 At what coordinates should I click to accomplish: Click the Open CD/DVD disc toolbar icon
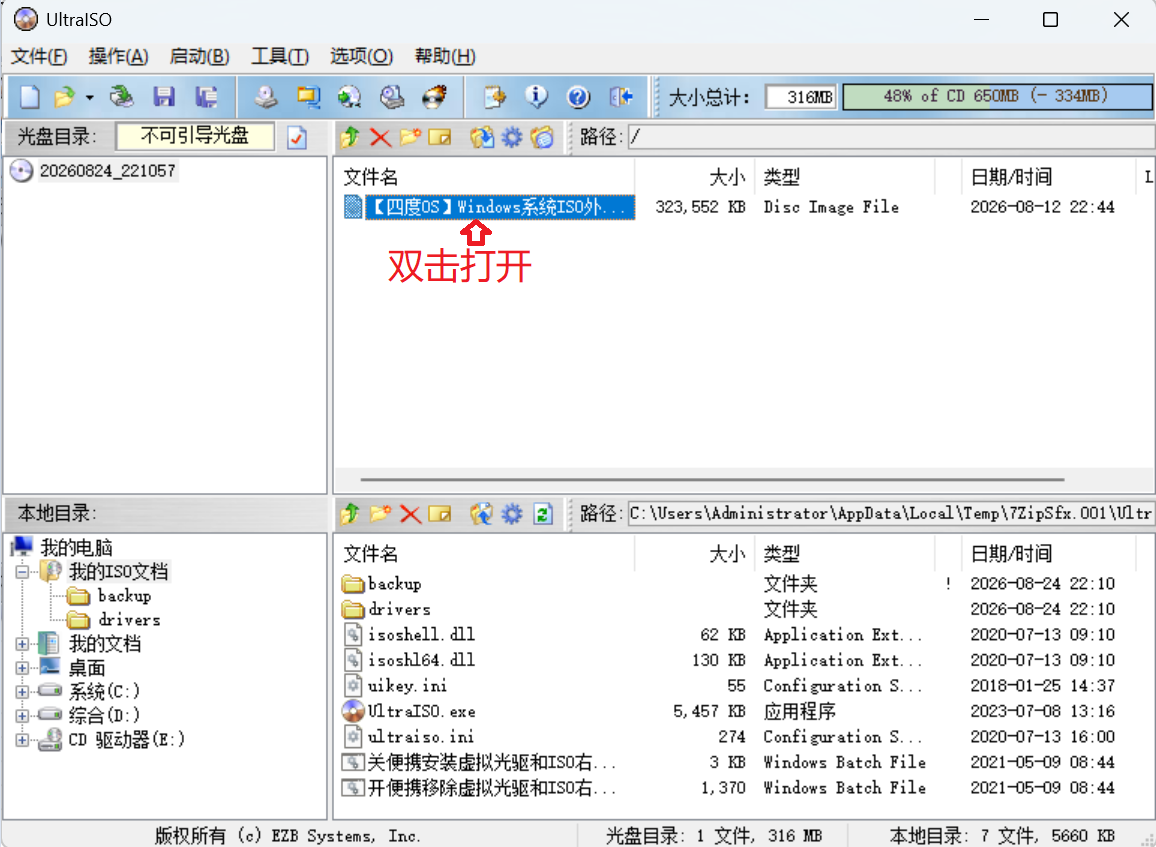(x=122, y=97)
